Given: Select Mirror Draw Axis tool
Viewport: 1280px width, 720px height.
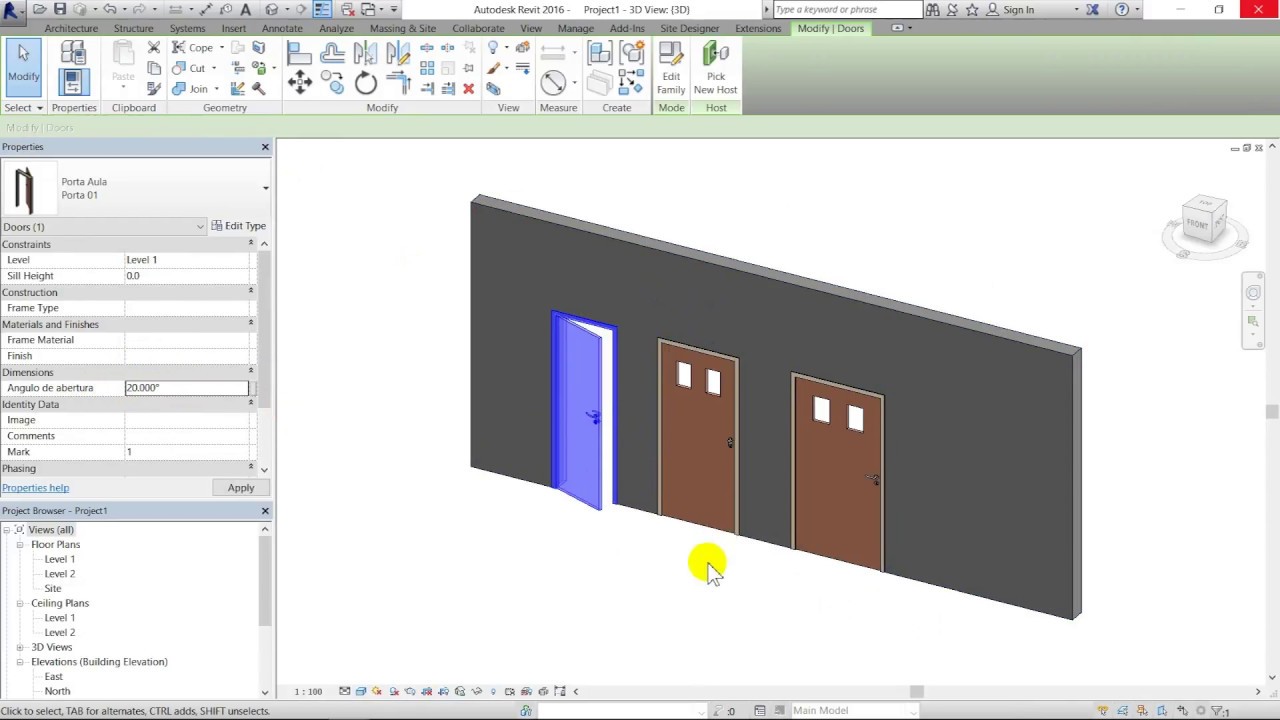Looking at the screenshot, I should [x=397, y=53].
